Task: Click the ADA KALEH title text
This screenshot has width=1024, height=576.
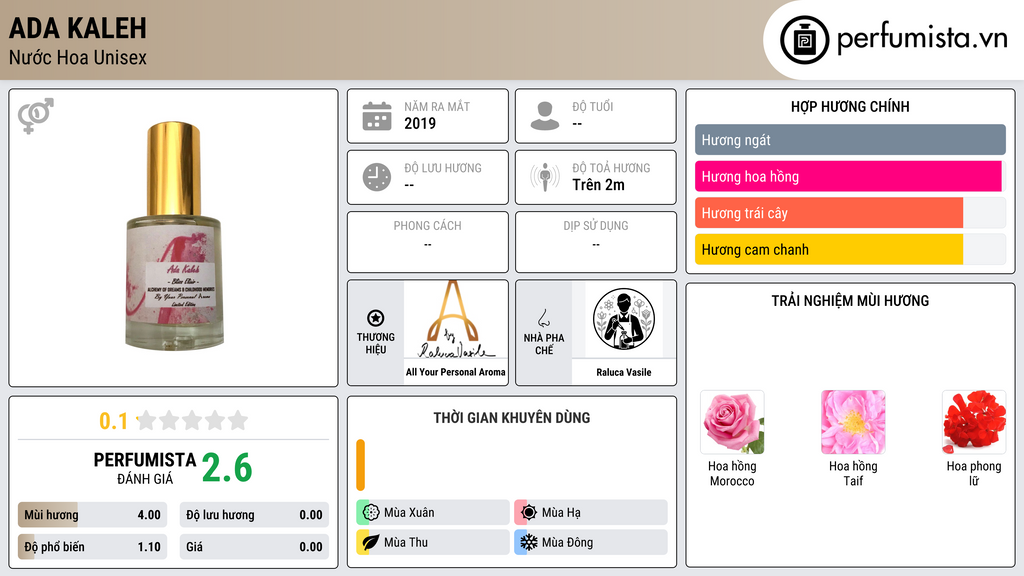Action: (x=78, y=28)
